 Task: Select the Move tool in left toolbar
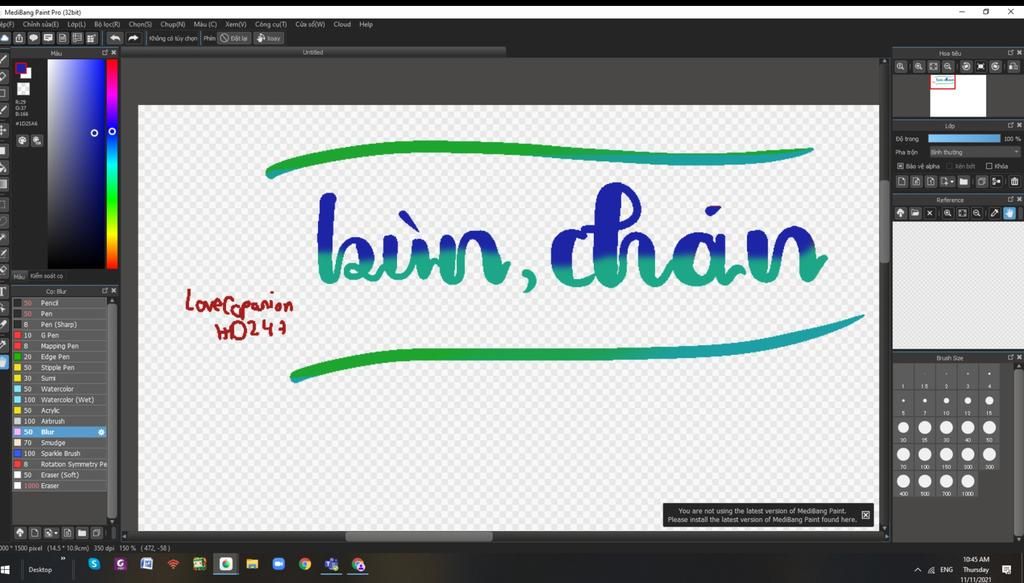coord(3,130)
